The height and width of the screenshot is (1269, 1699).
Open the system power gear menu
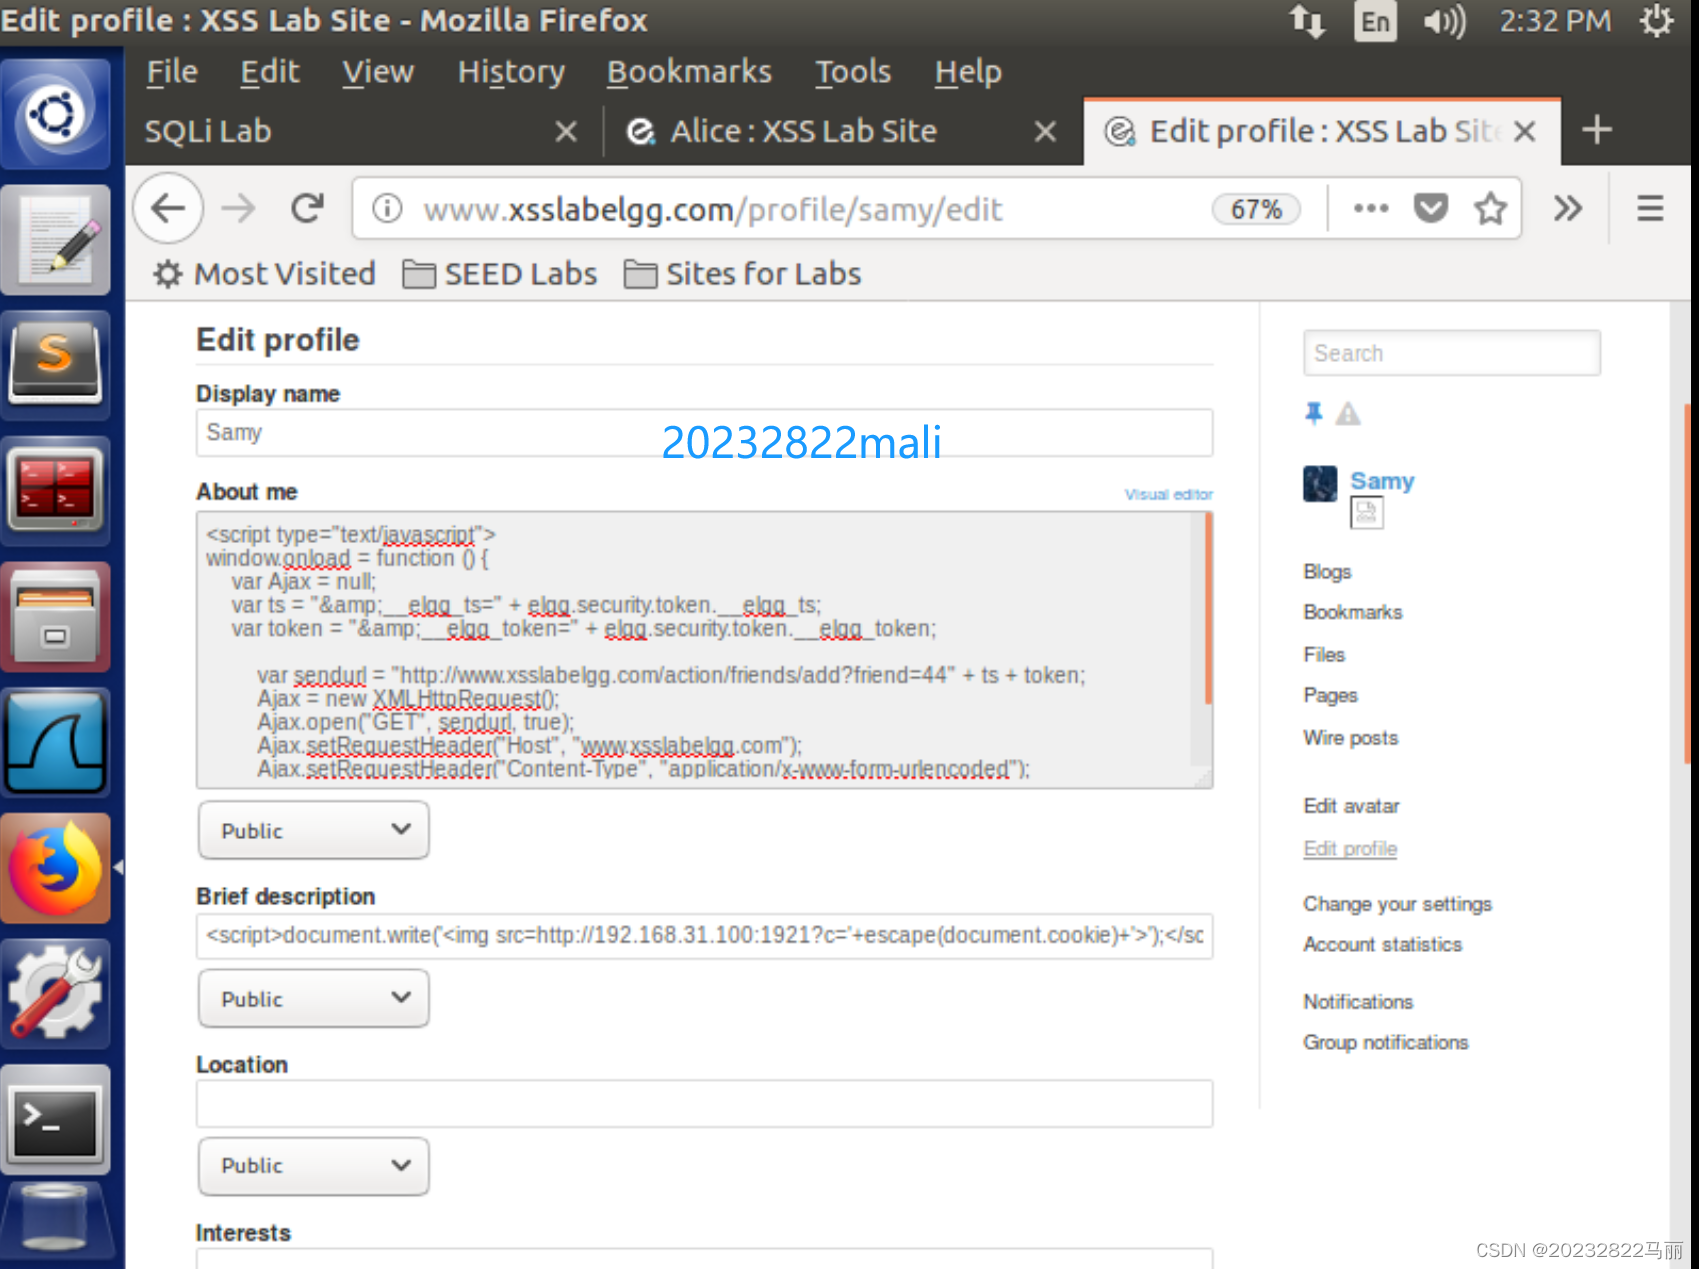pos(1657,21)
